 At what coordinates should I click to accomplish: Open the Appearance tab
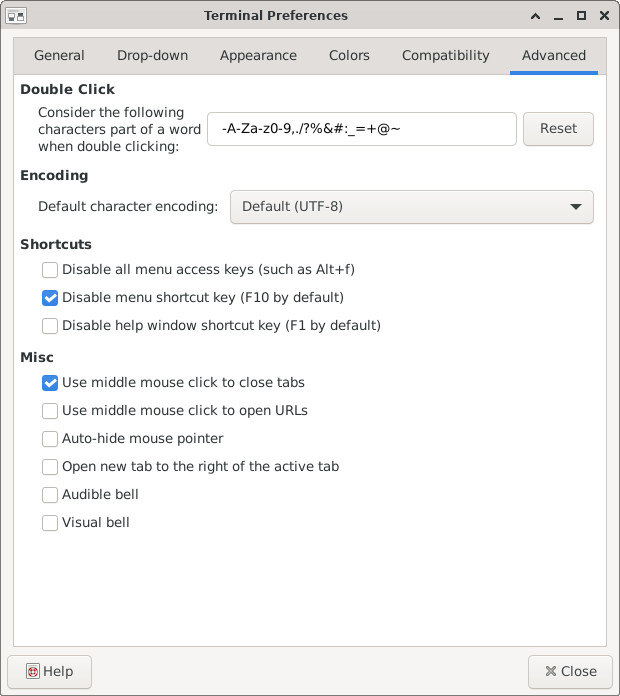258,55
